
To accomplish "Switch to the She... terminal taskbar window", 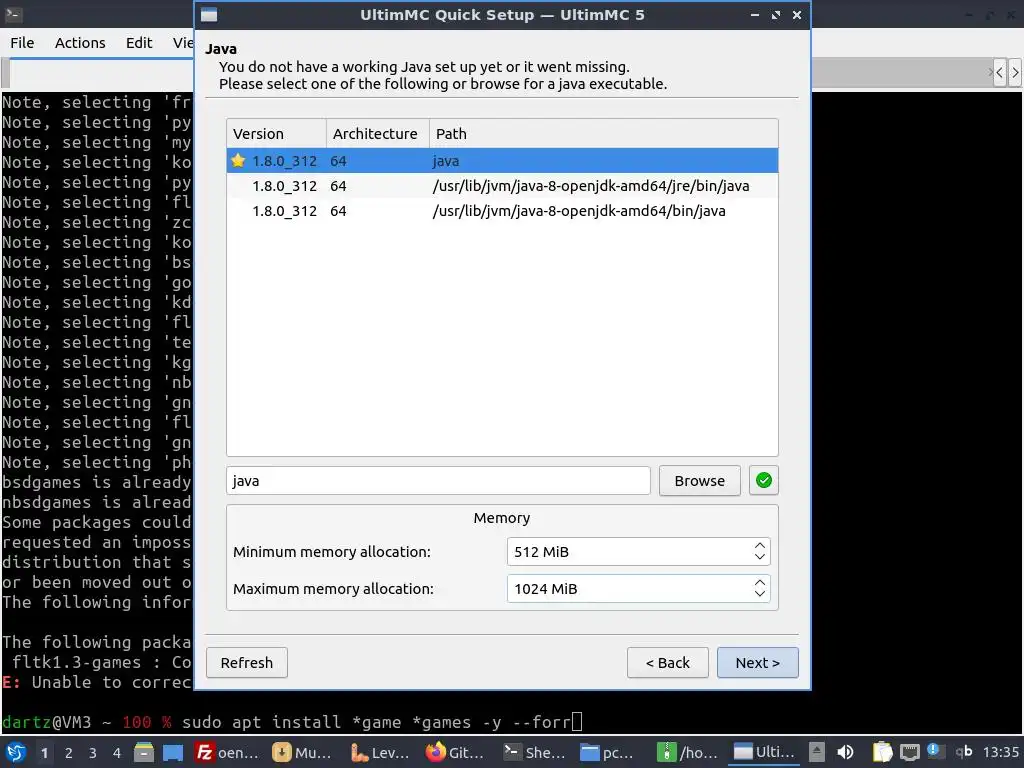I will 534,753.
